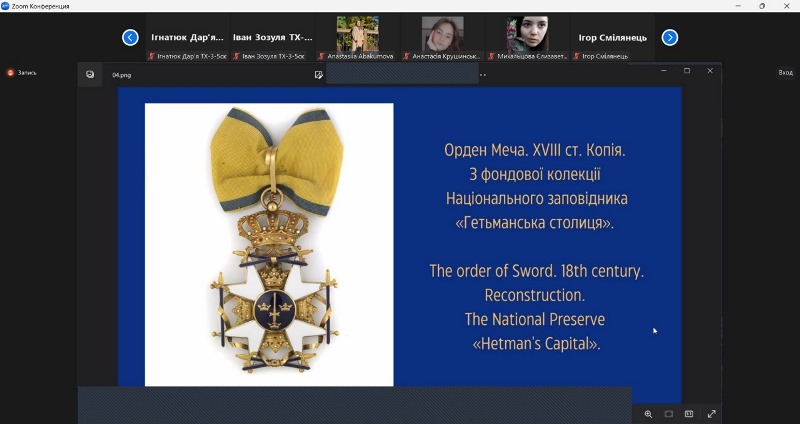Click the Вход button at right edge

[785, 73]
